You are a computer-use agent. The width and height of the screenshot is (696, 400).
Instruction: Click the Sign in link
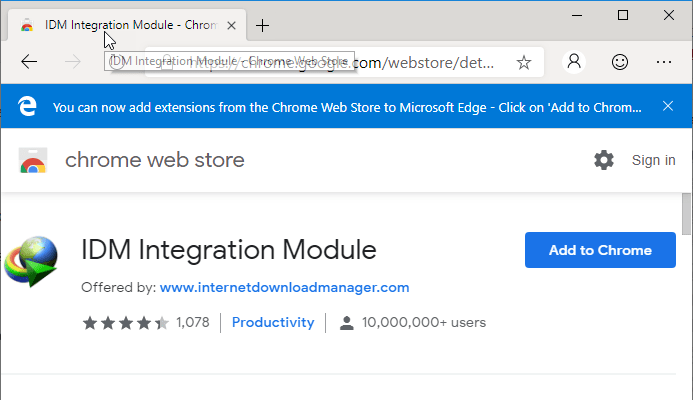pos(653,160)
